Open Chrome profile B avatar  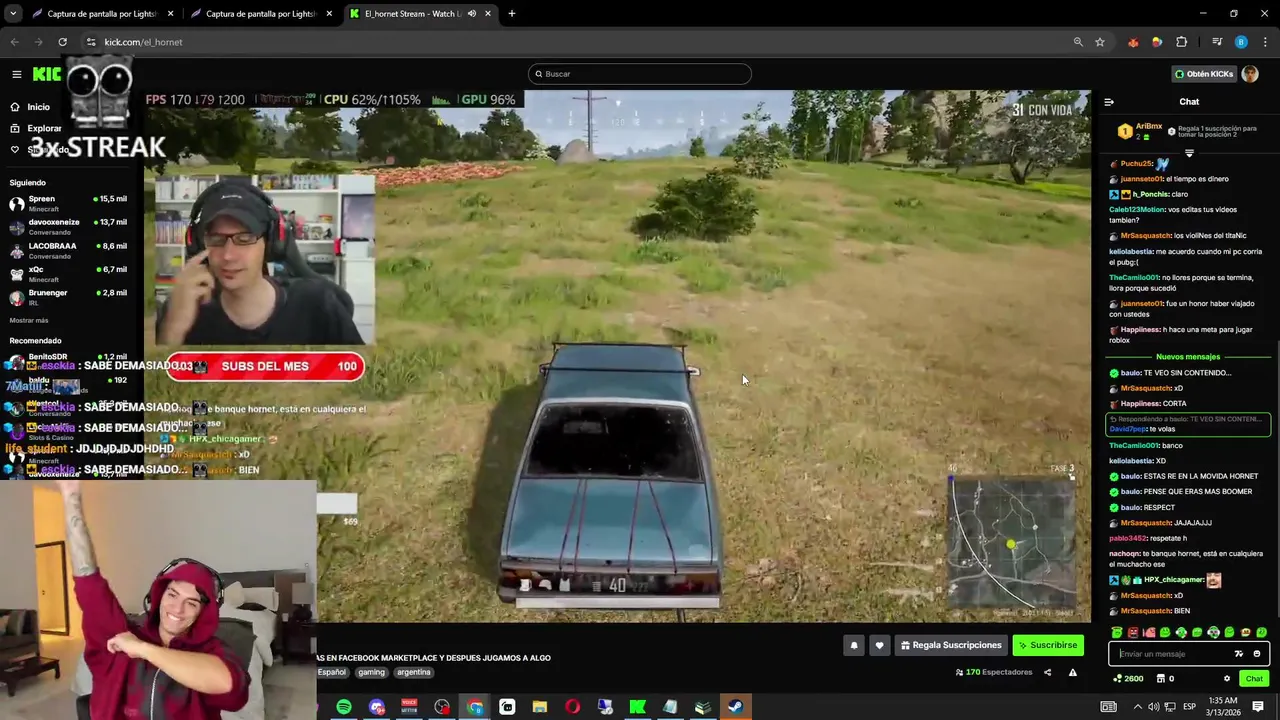[1241, 42]
